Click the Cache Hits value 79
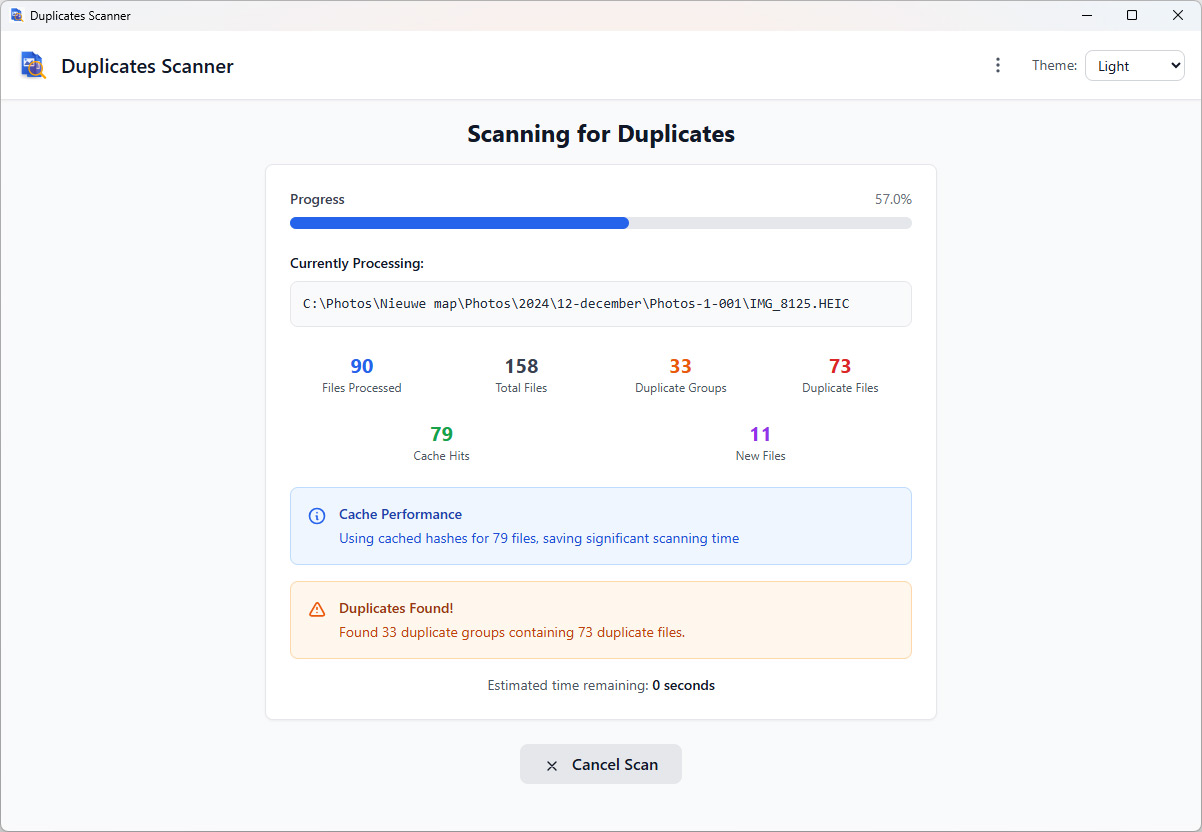This screenshot has width=1202, height=832. (x=441, y=434)
